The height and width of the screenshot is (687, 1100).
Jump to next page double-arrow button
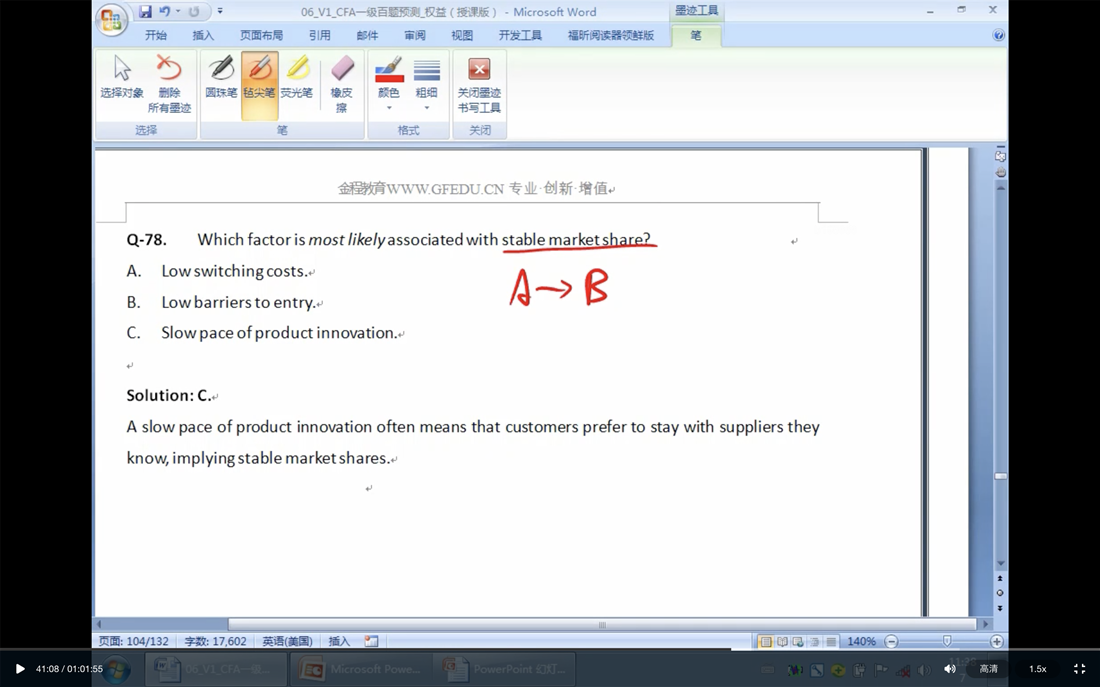click(x=1000, y=608)
